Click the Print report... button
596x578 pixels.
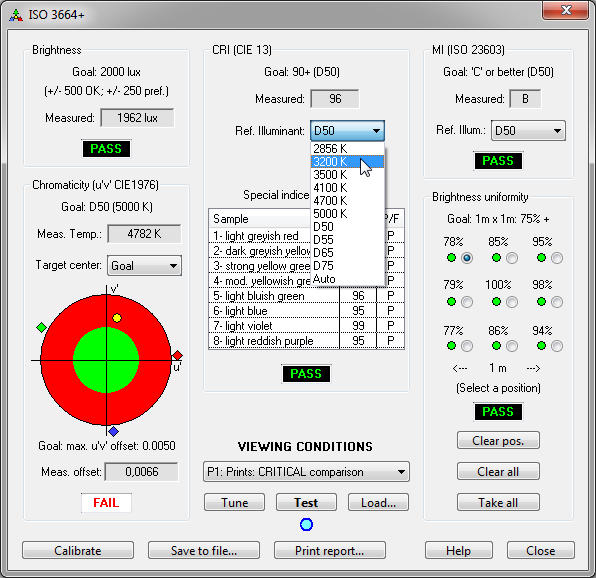tap(330, 550)
